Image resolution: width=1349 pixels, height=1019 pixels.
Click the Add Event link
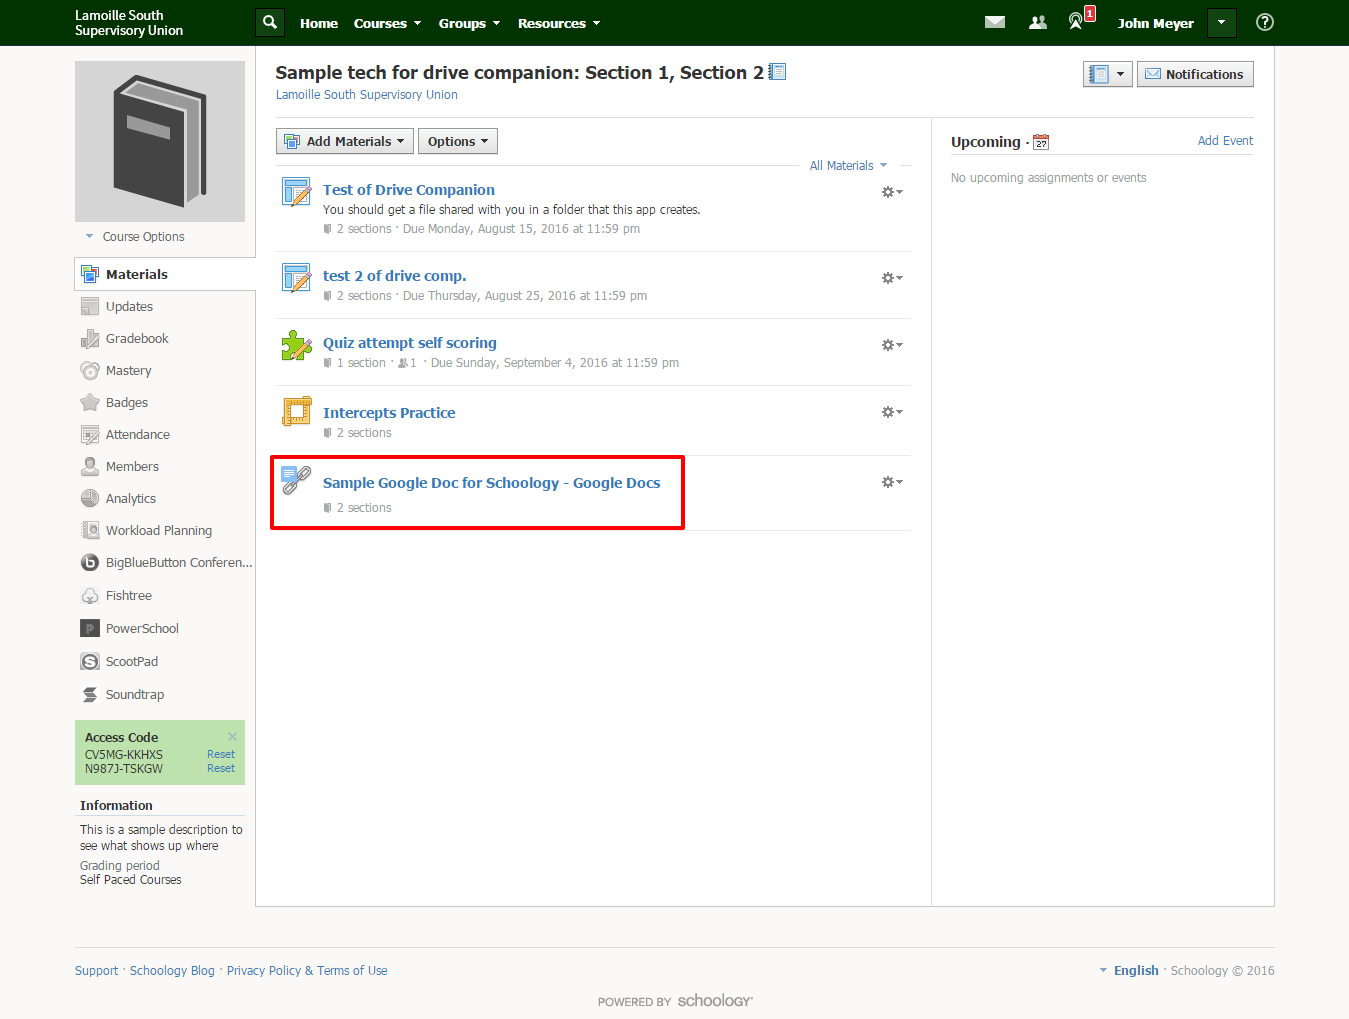[1225, 141]
